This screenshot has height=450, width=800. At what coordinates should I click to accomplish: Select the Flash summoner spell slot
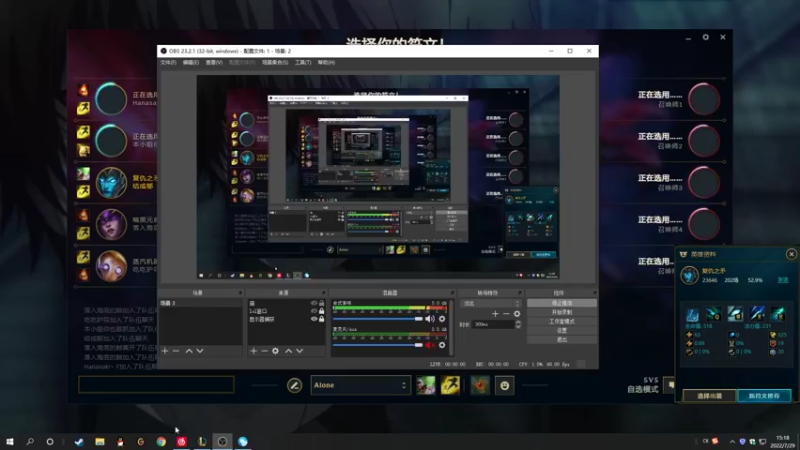click(450, 385)
